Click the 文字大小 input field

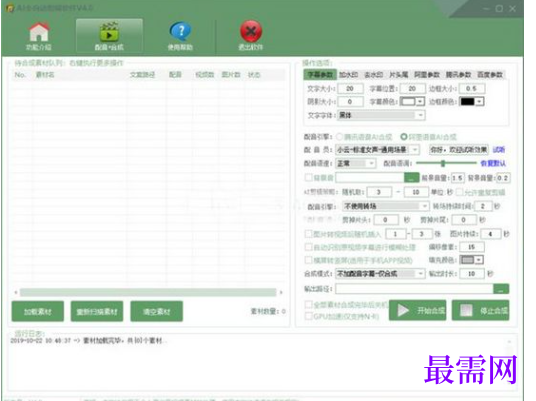pos(350,89)
